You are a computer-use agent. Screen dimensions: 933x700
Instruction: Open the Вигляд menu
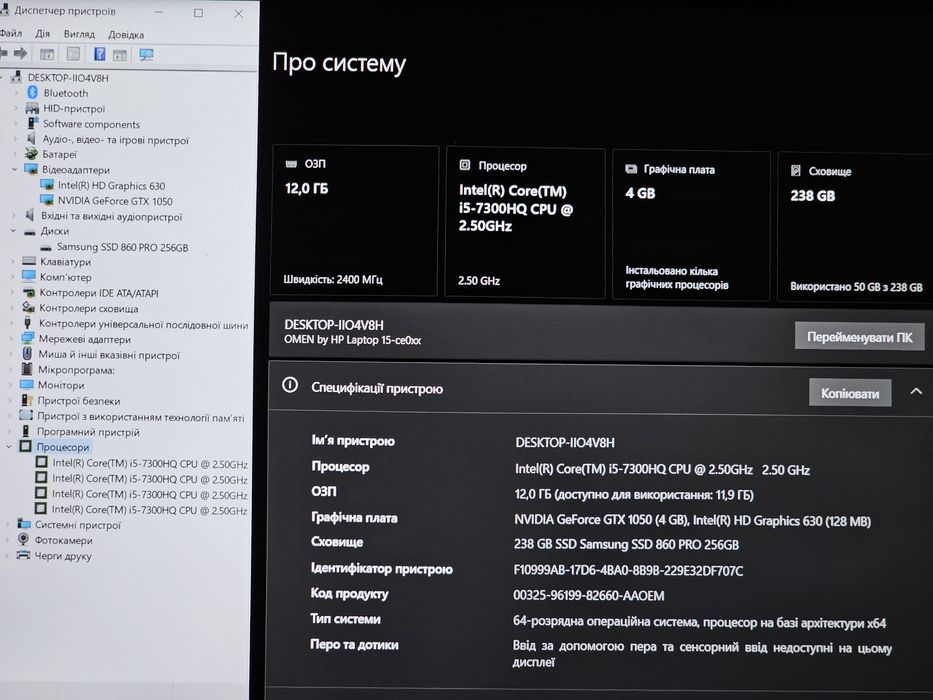pyautogui.click(x=79, y=34)
